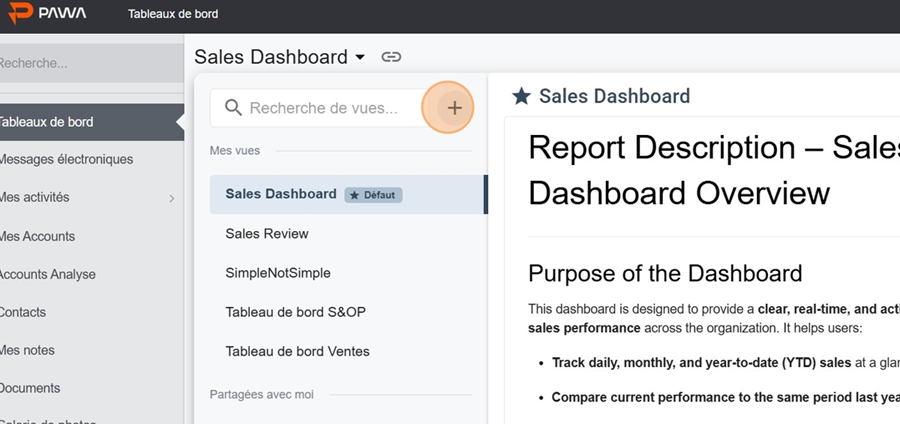Click the plus icon to add view
900x424 pixels.
pos(454,108)
